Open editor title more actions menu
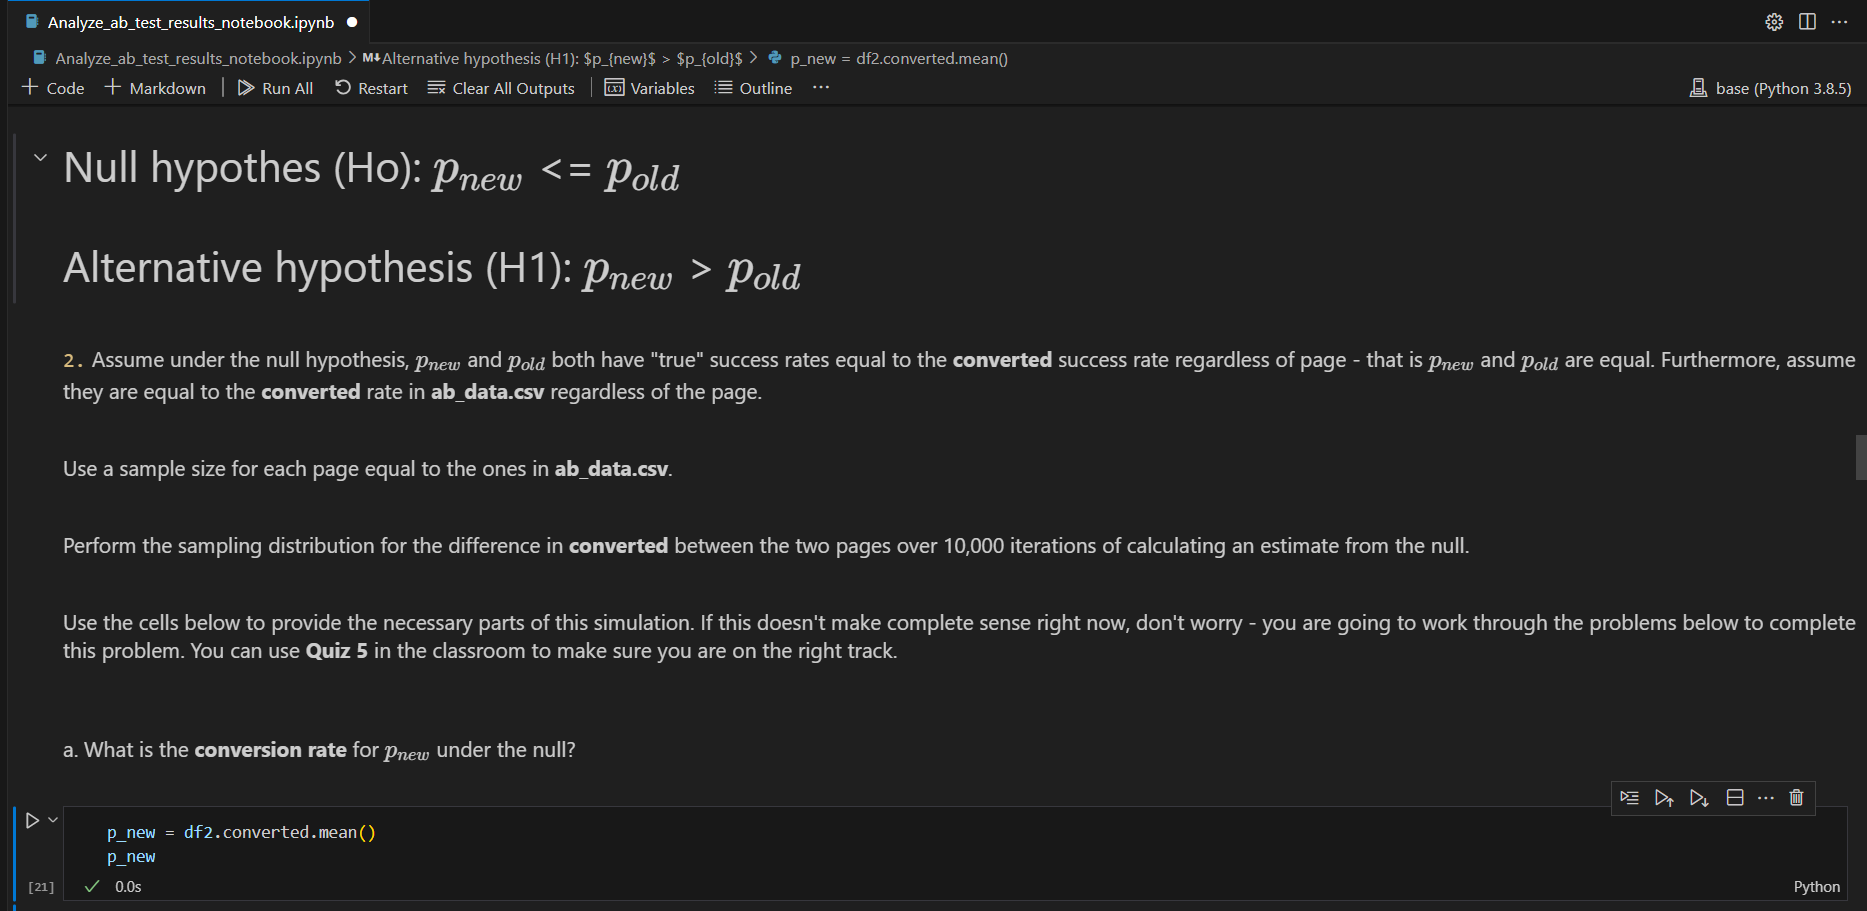Screen dimensions: 1867x911 pos(1839,22)
